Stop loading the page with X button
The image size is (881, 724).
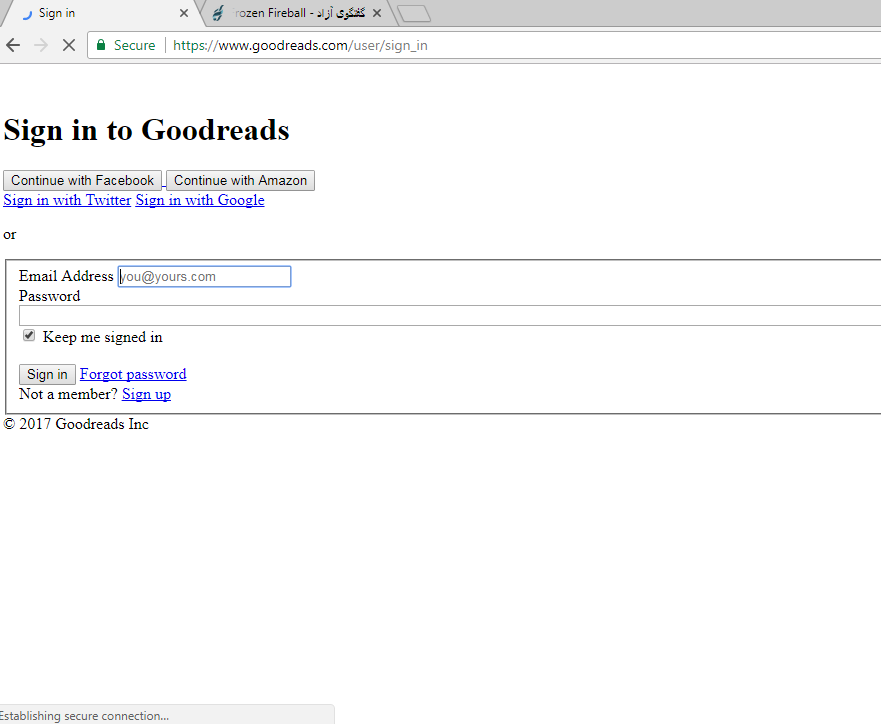pos(69,45)
